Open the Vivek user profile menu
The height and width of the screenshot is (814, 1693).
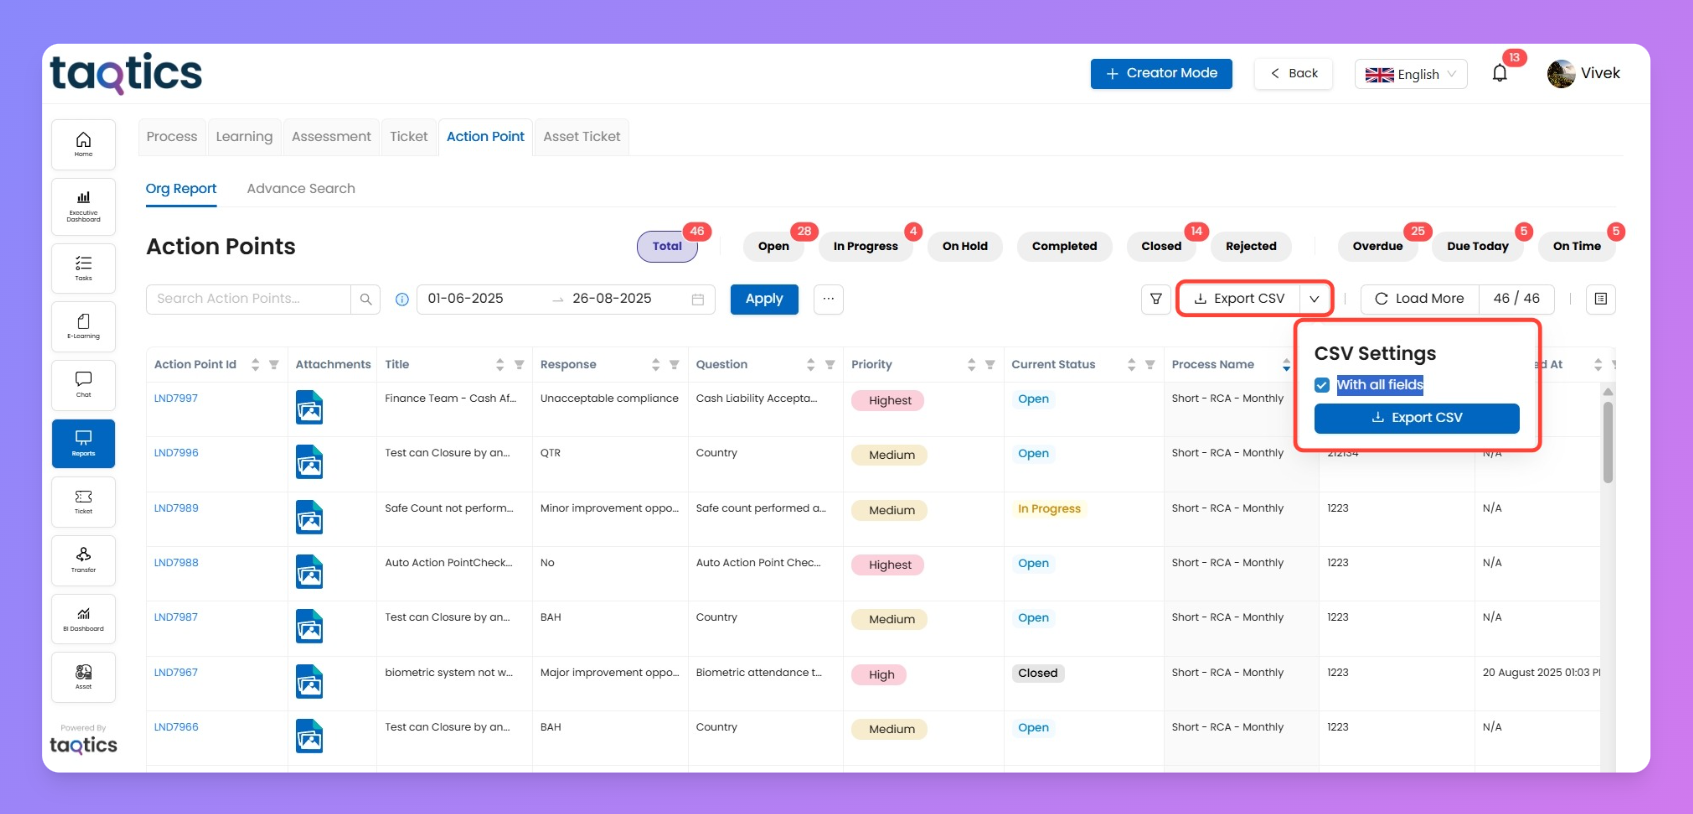(x=1584, y=73)
